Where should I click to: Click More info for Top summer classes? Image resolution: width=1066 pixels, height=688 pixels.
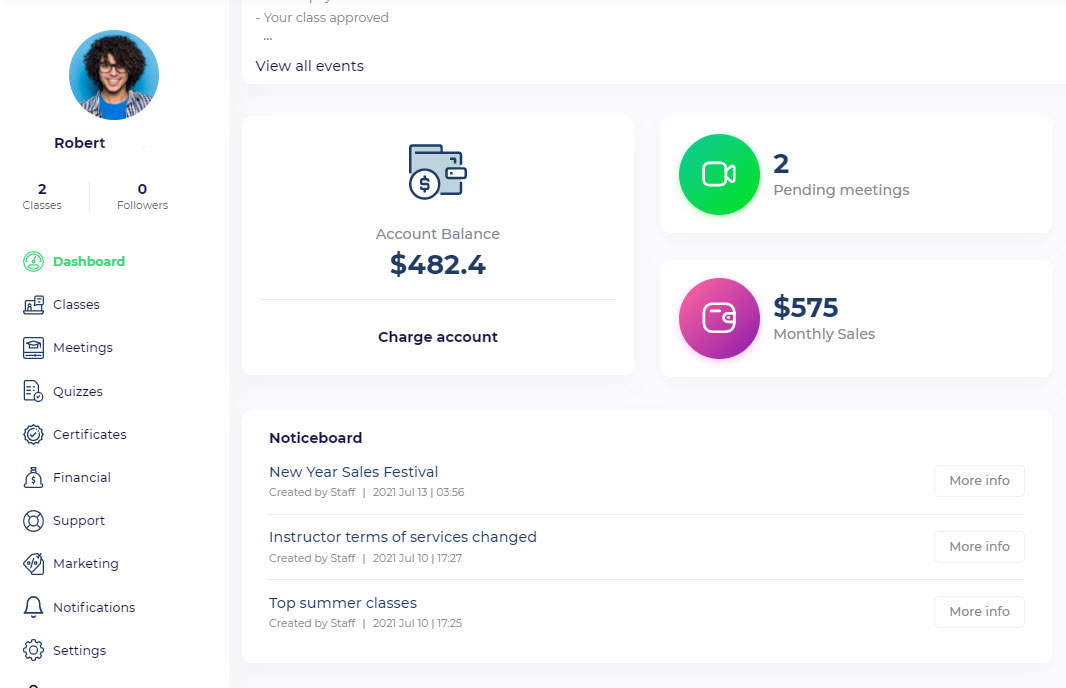(x=978, y=612)
